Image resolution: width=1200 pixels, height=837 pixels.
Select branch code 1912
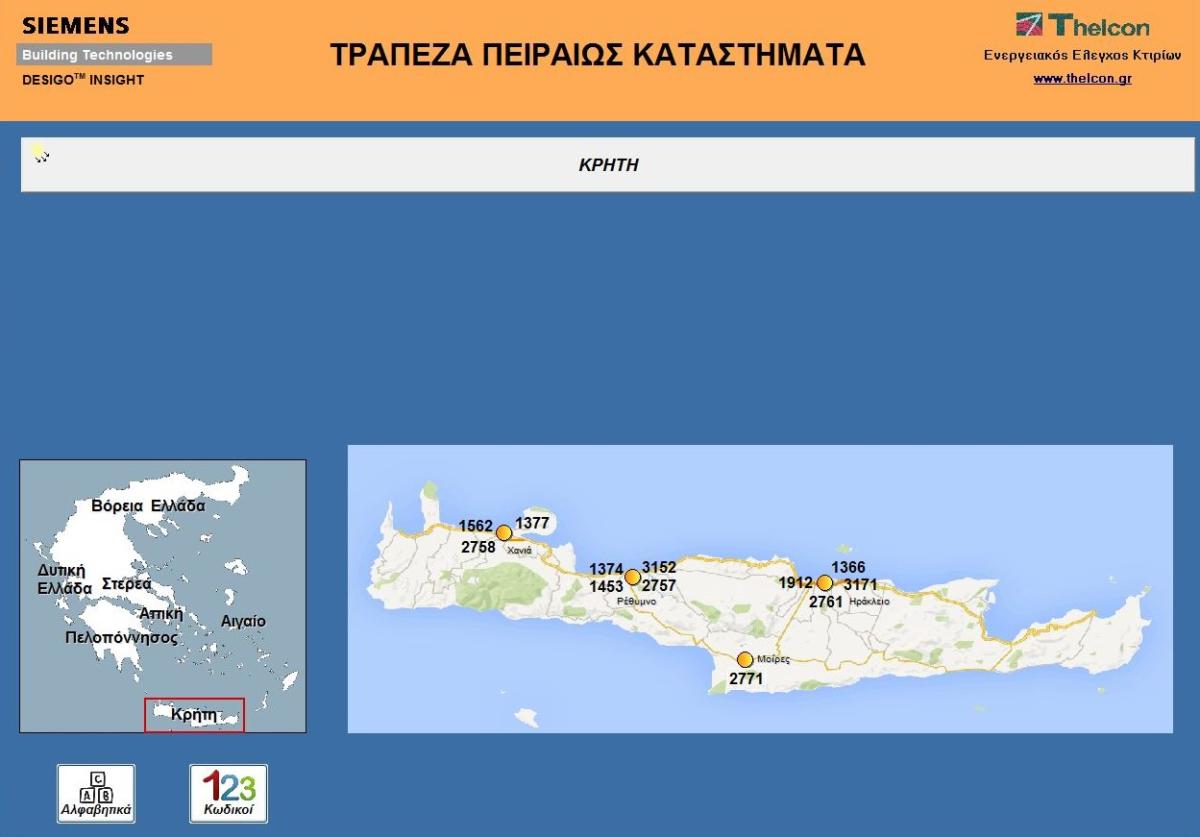click(x=796, y=583)
